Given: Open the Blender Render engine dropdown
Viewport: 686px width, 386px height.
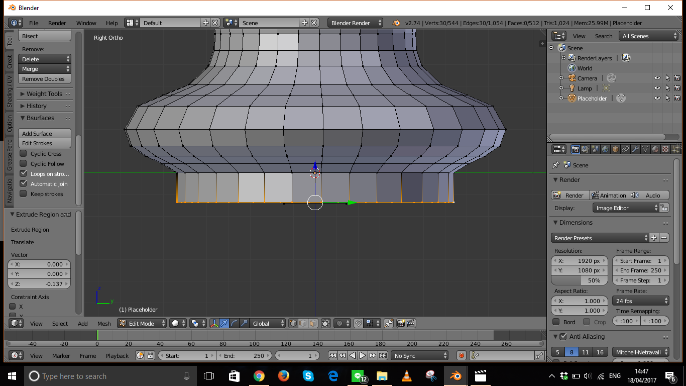Looking at the screenshot, I should click(355, 23).
